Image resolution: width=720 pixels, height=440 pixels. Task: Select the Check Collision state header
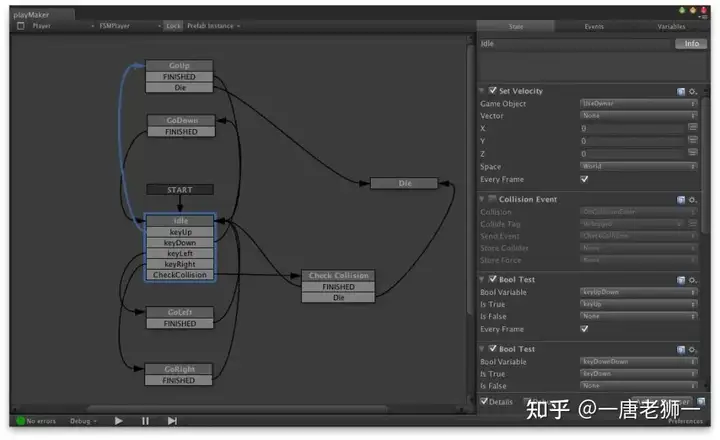(x=338, y=276)
